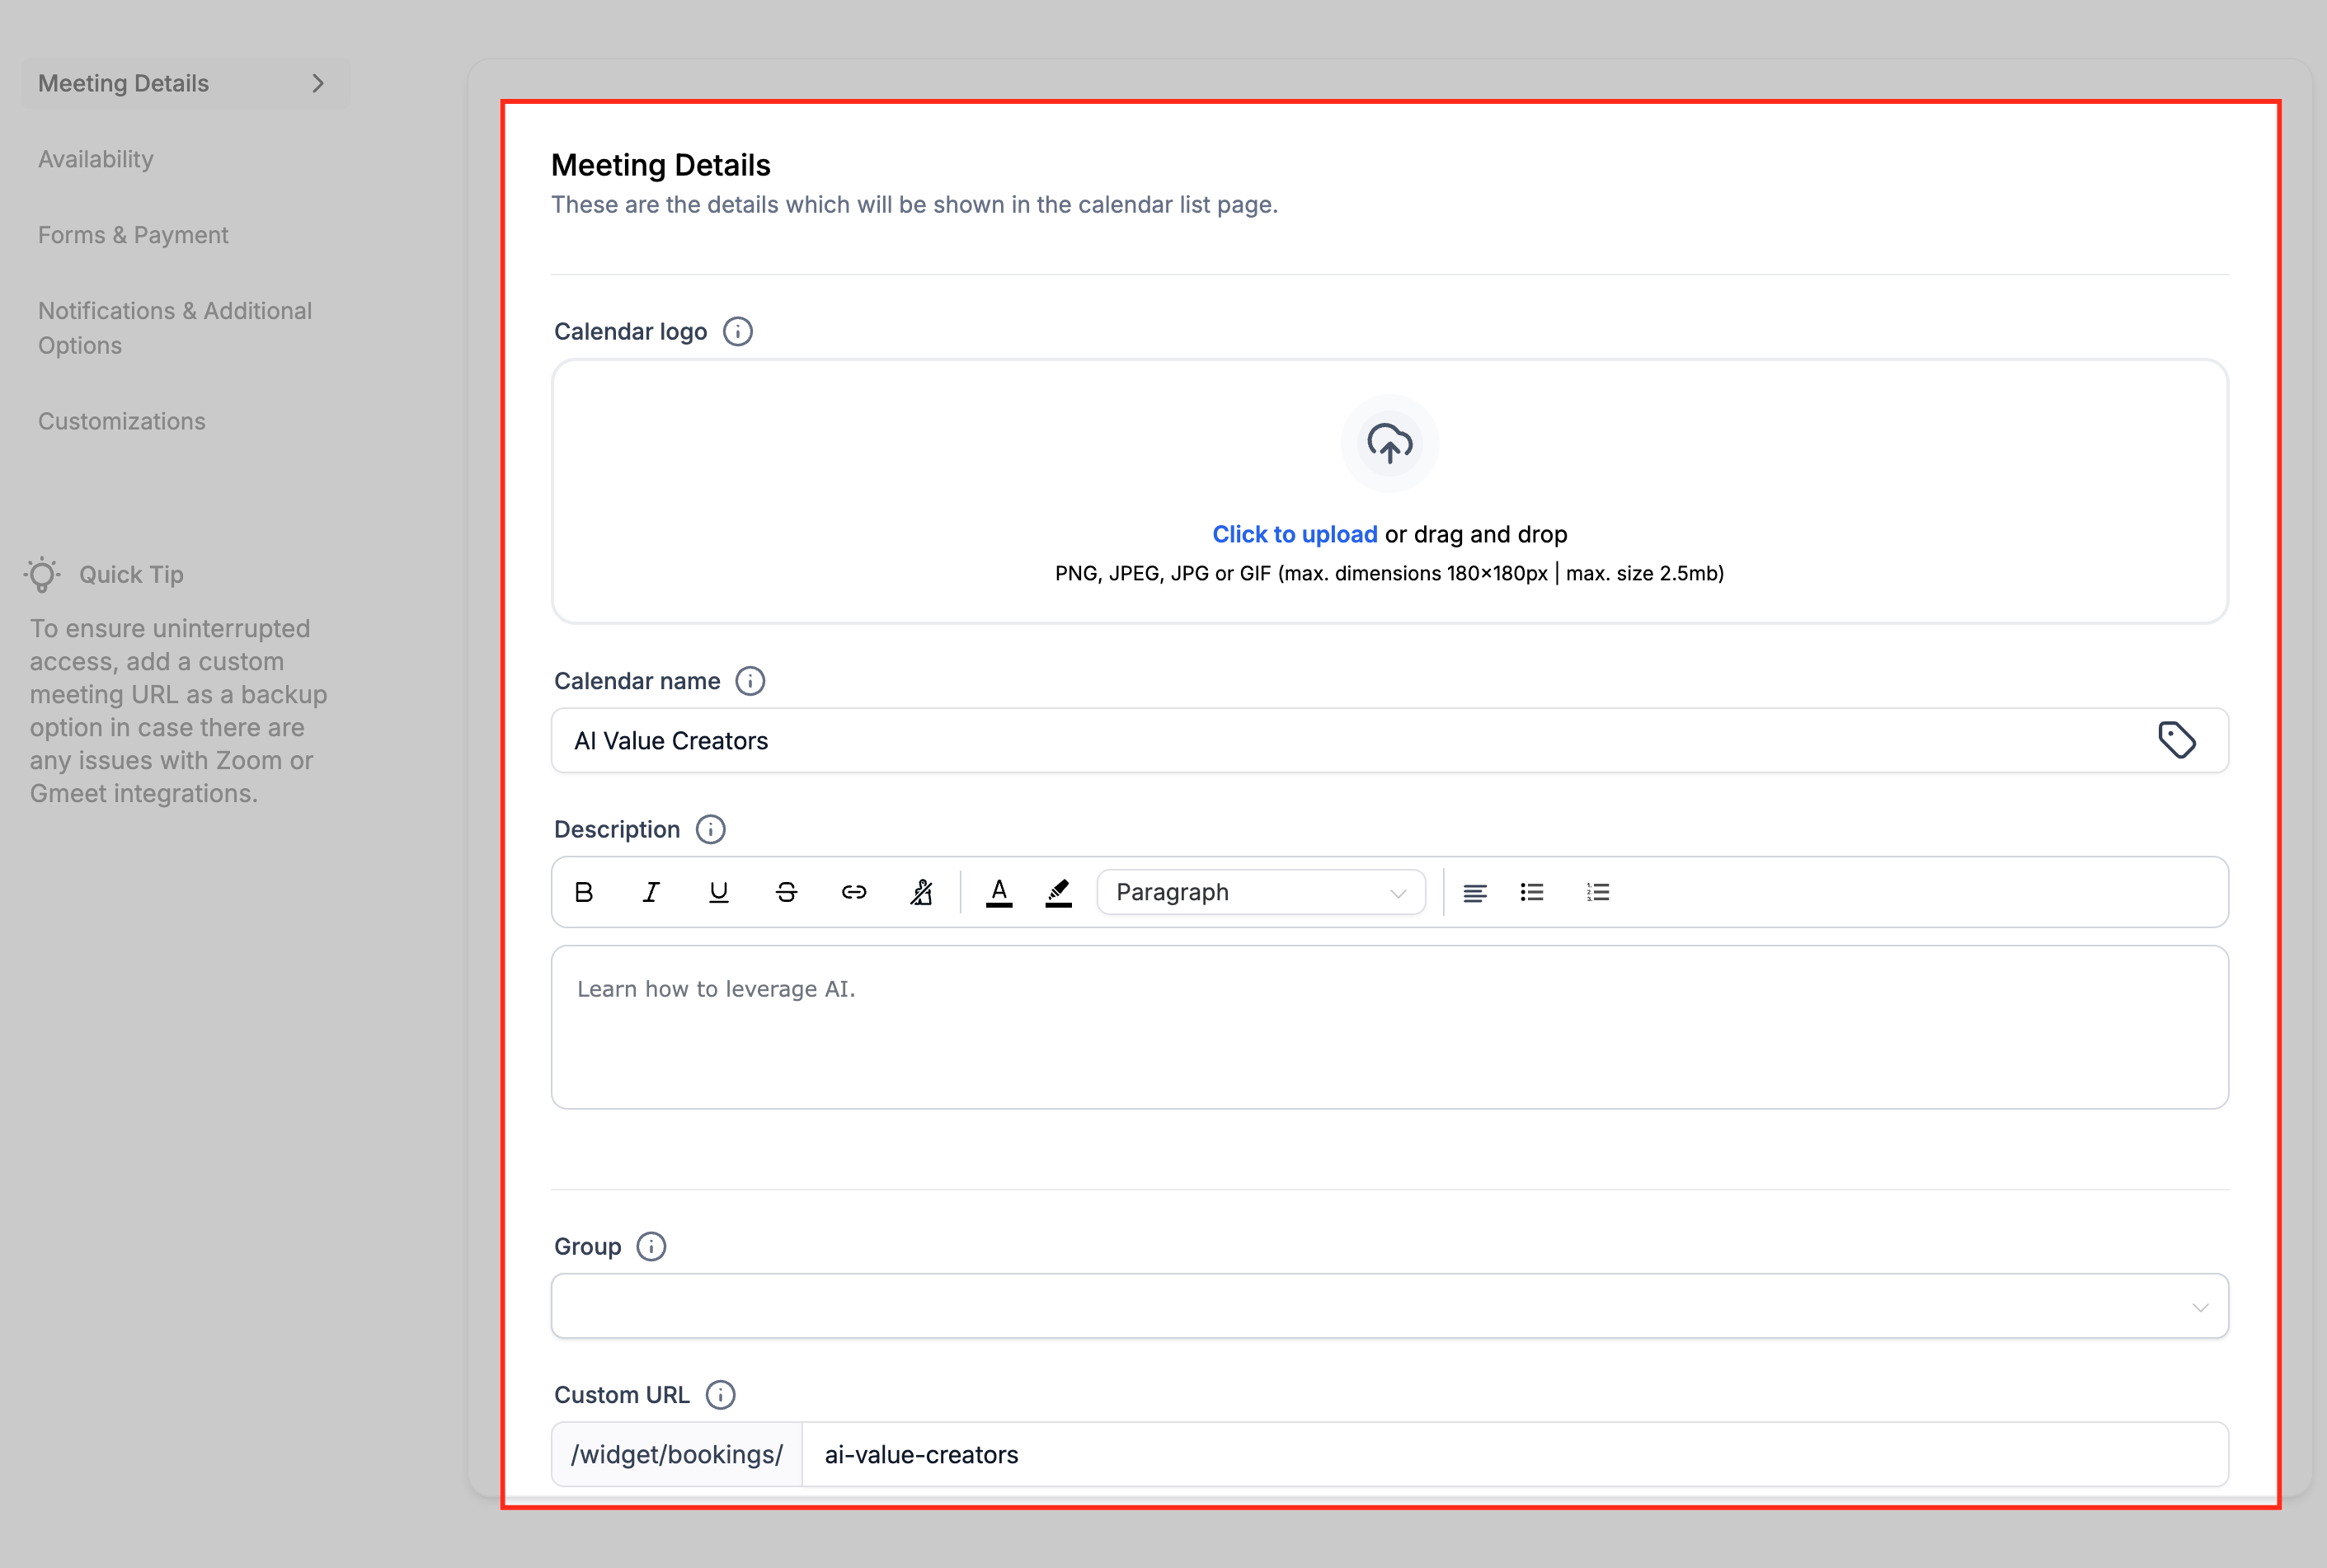Image resolution: width=2327 pixels, height=1568 pixels.
Task: Click the cloud upload icon
Action: click(x=1389, y=444)
